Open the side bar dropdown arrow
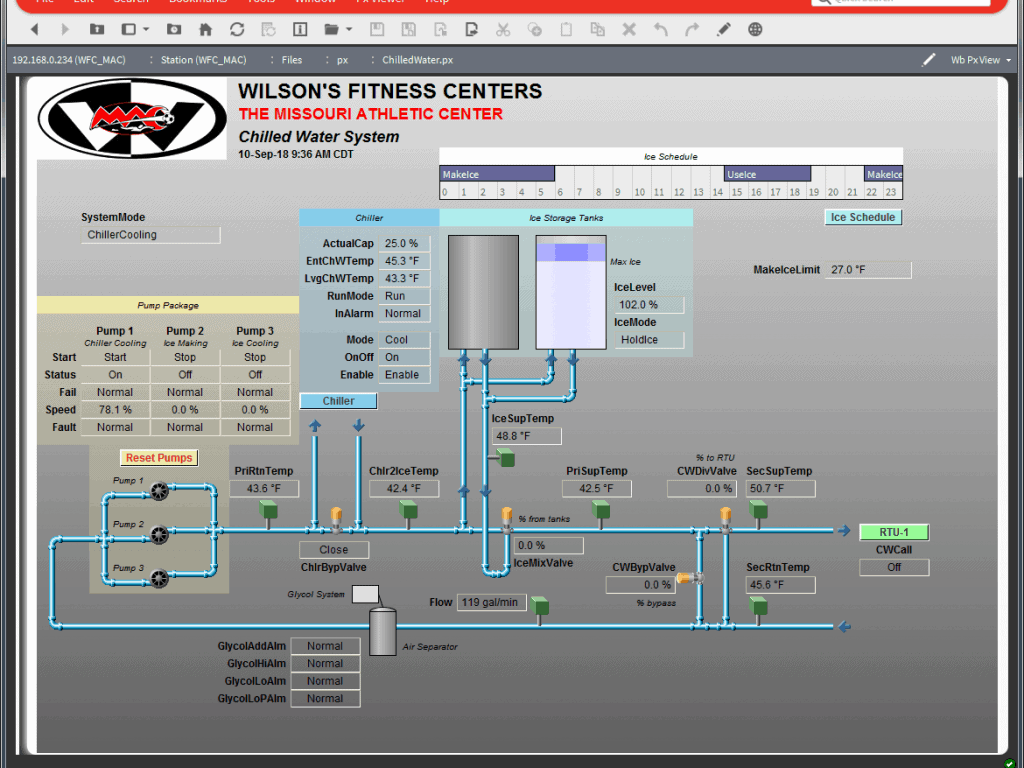This screenshot has width=1024, height=768. (146, 29)
